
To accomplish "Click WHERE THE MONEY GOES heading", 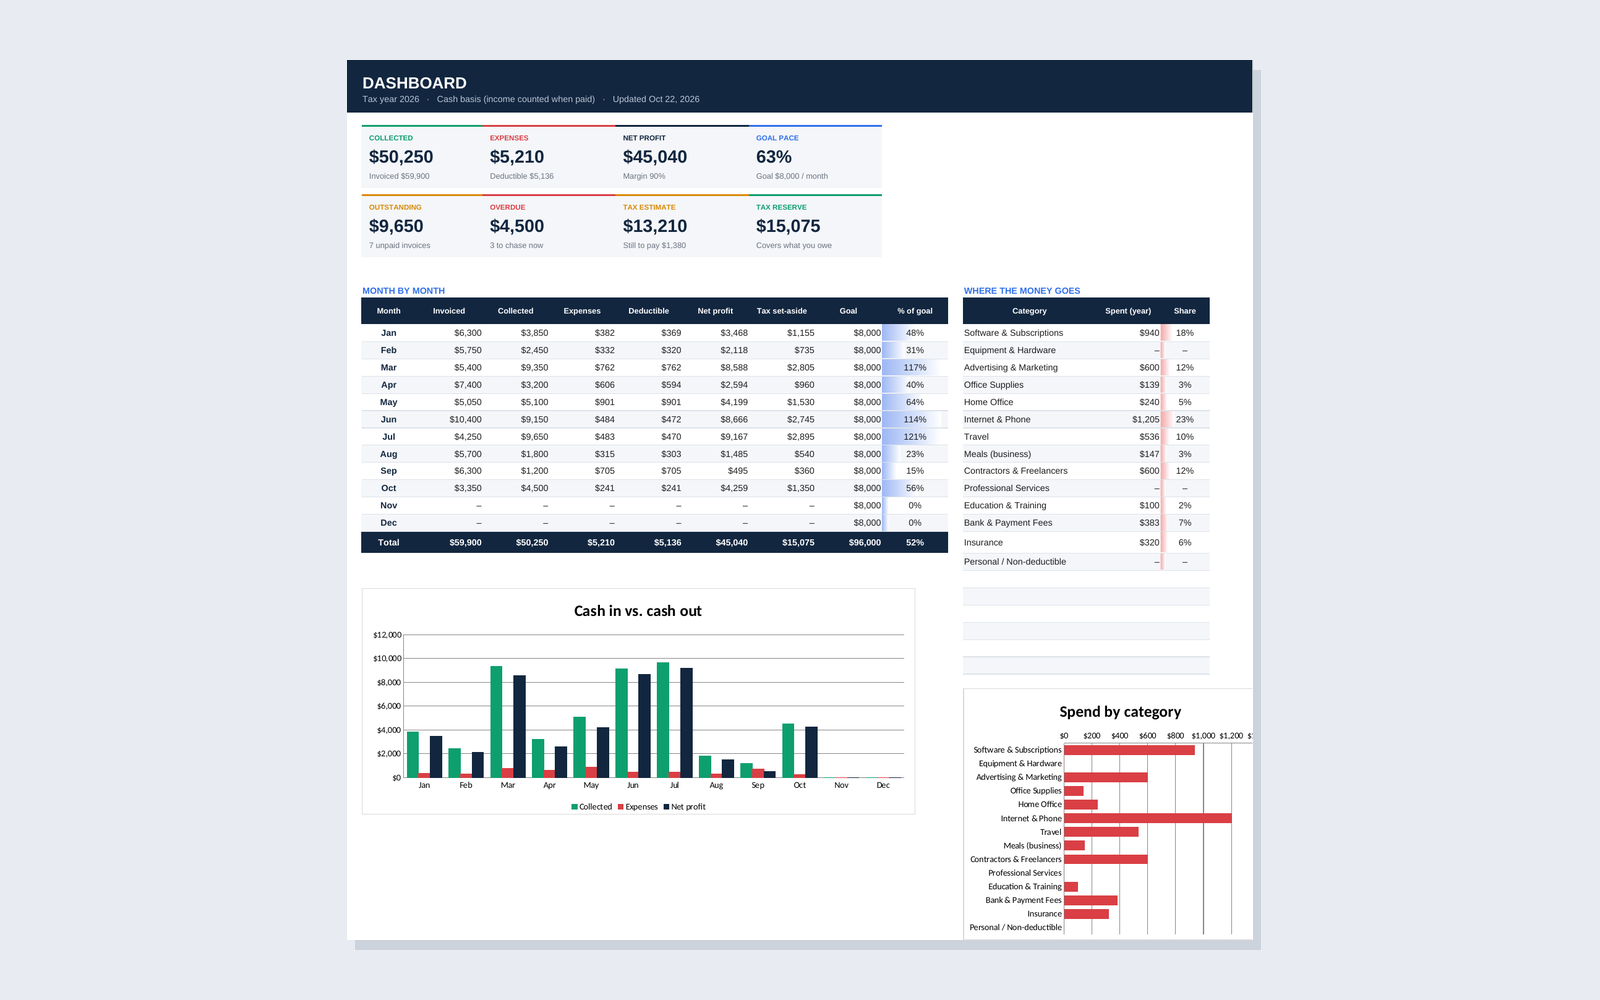I will 1022,291.
